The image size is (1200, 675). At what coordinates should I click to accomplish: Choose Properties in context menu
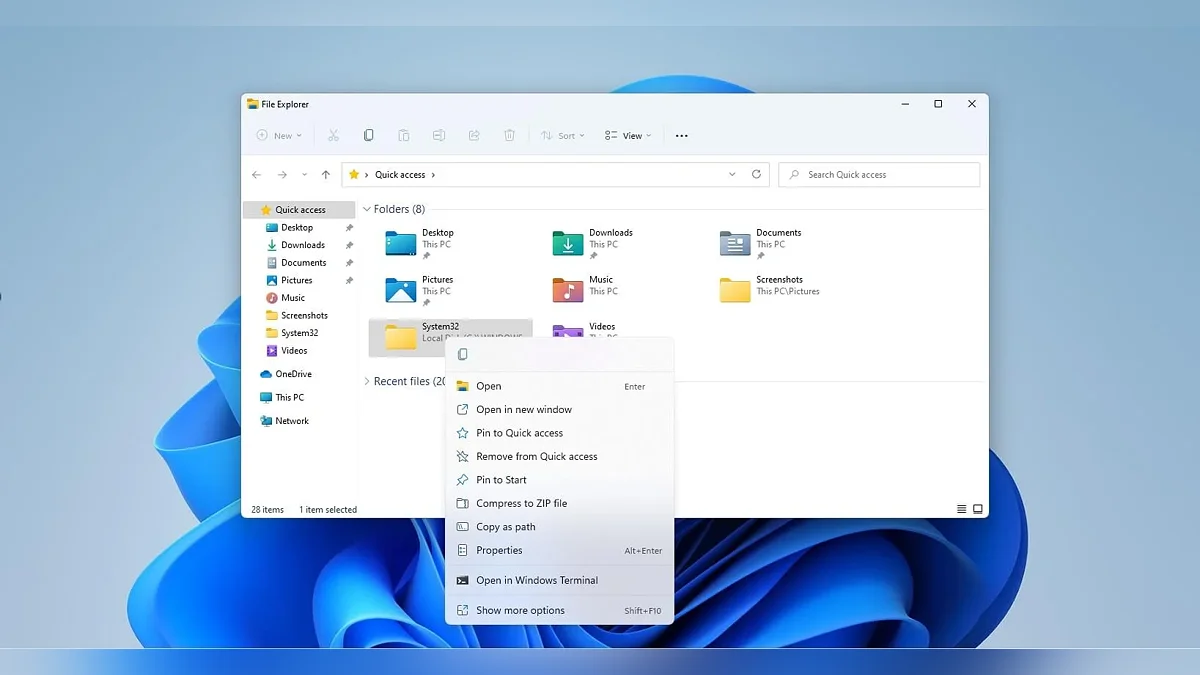(x=560, y=550)
